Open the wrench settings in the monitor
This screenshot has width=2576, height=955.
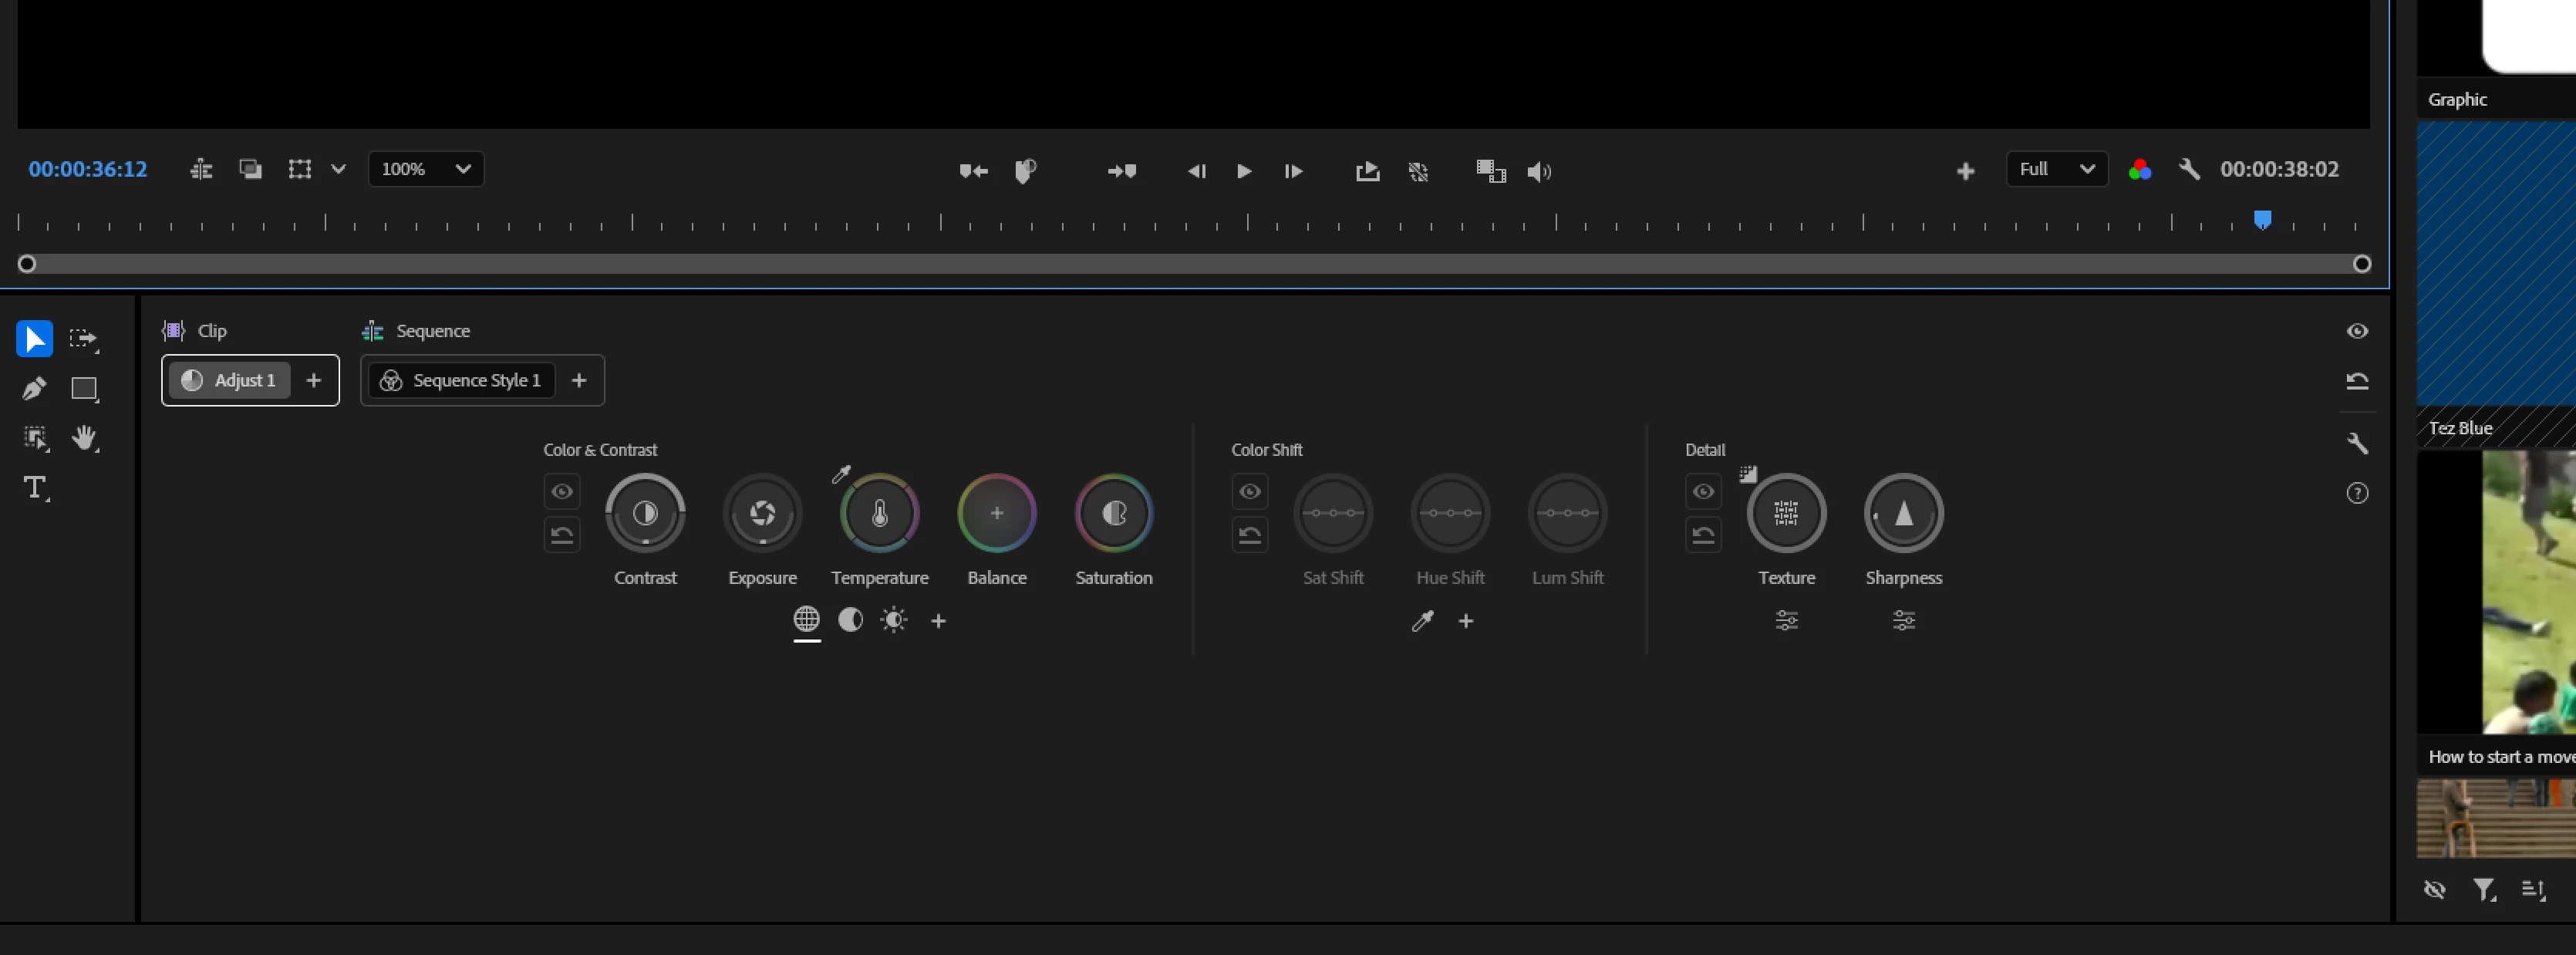(x=2189, y=169)
